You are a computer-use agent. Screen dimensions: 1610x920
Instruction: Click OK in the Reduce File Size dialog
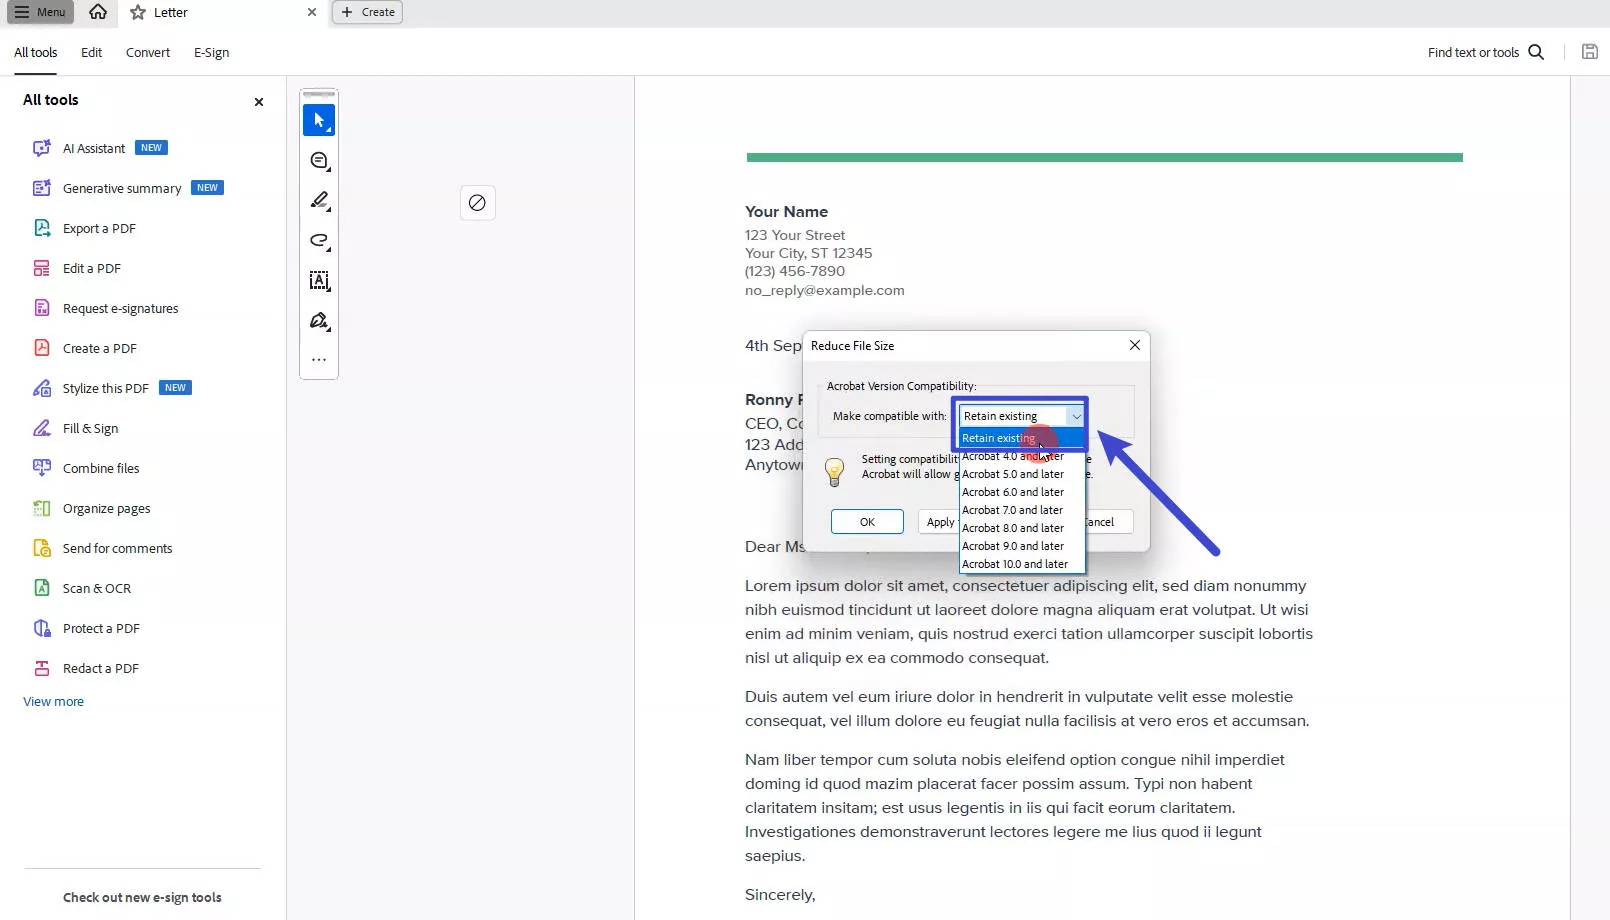pos(866,521)
